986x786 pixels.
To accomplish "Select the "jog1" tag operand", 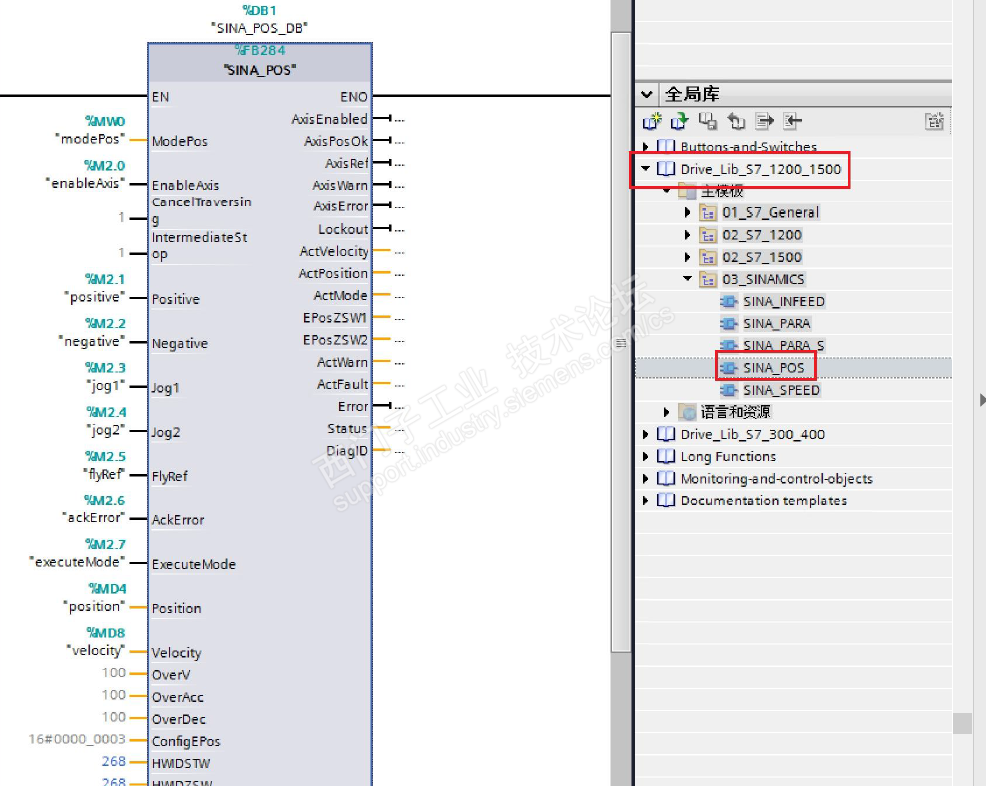I will tap(106, 385).
